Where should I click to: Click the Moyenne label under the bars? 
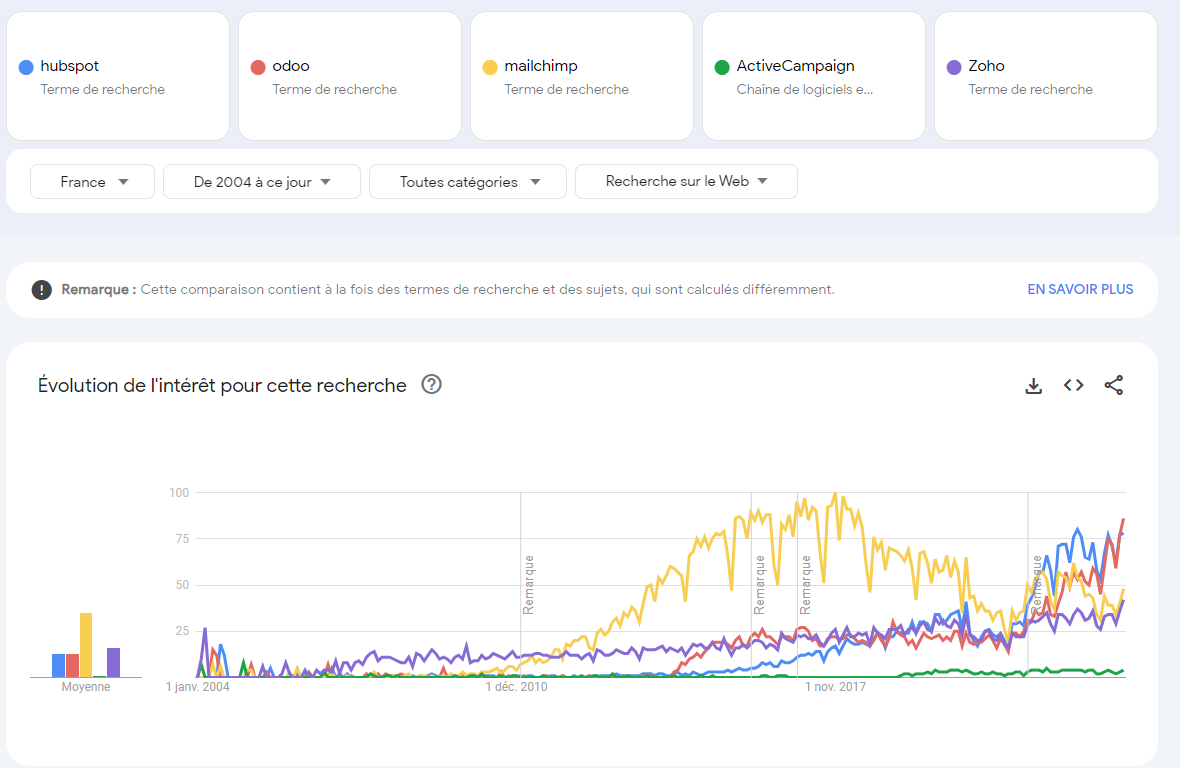(86, 687)
